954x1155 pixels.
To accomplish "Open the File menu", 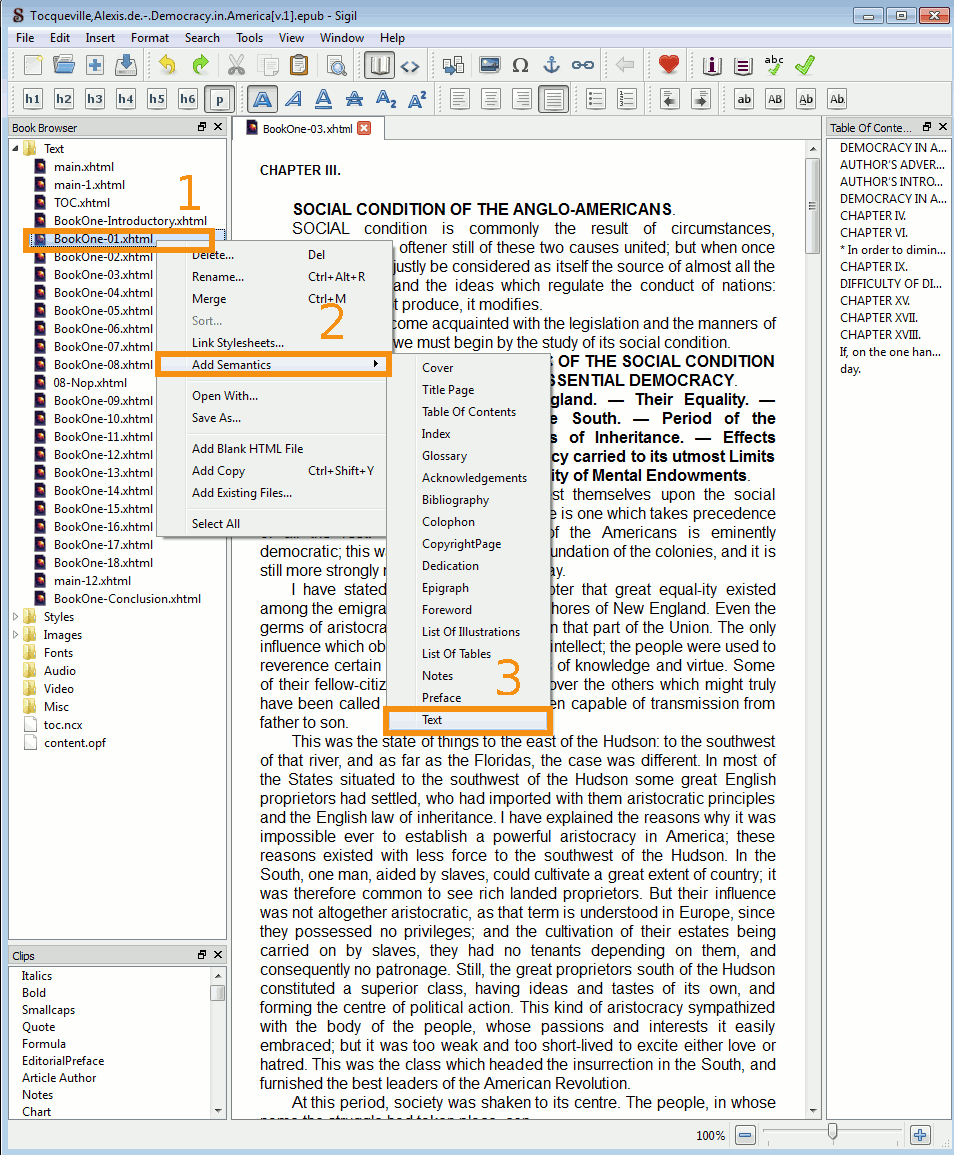I will click(x=25, y=38).
